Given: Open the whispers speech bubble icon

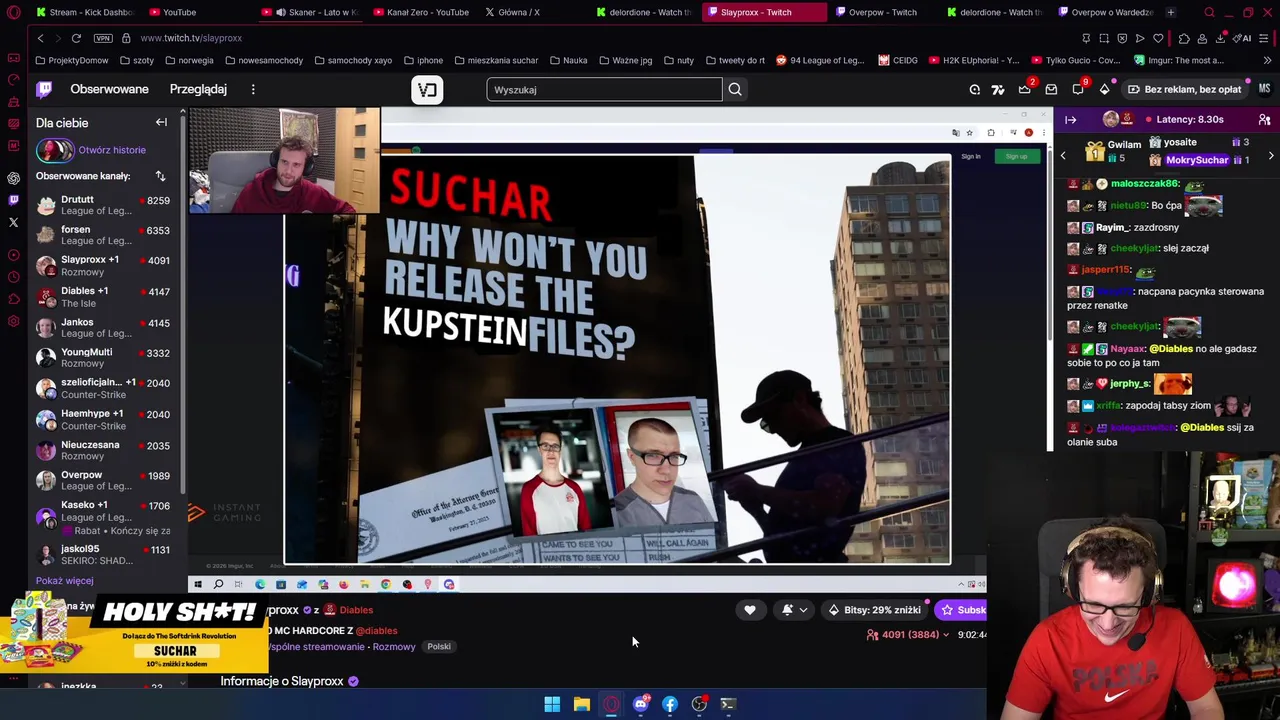Looking at the screenshot, I should [1078, 89].
